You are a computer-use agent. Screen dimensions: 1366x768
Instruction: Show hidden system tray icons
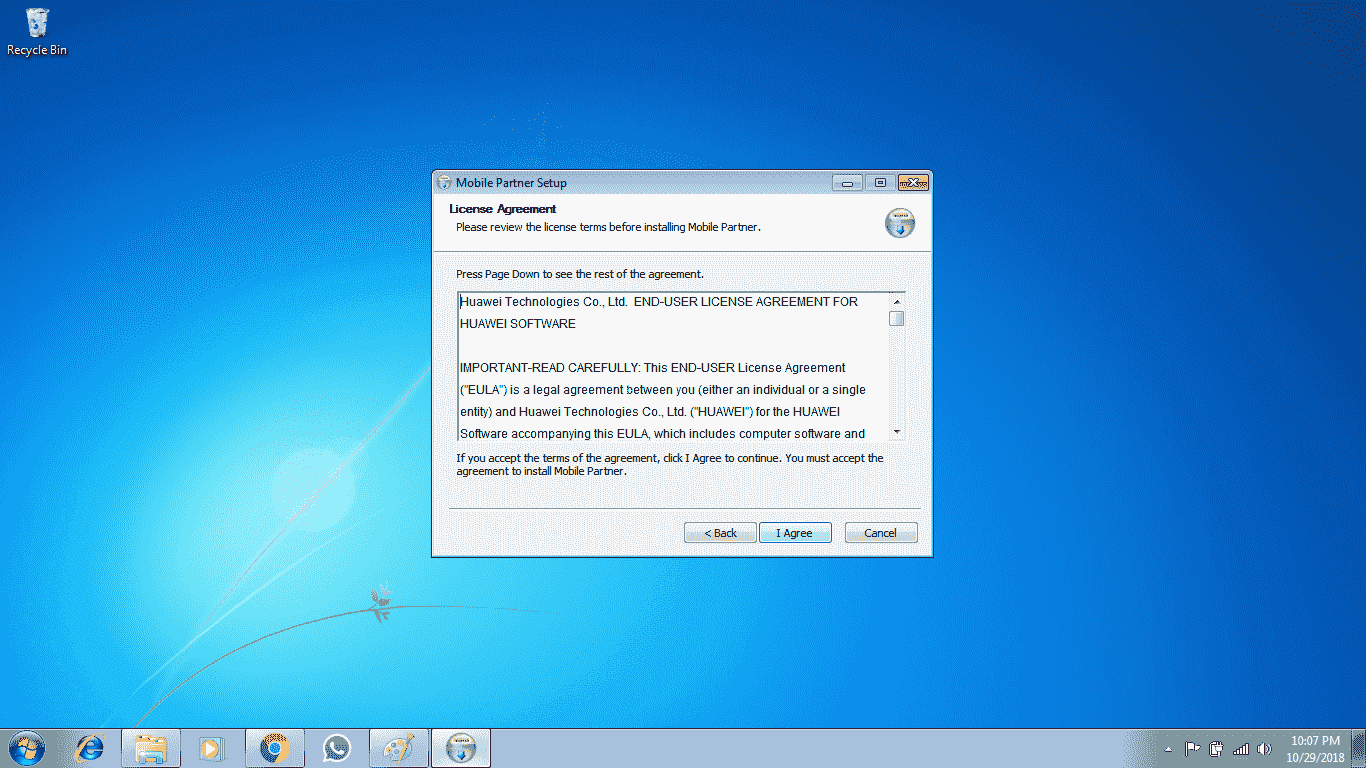point(1168,749)
